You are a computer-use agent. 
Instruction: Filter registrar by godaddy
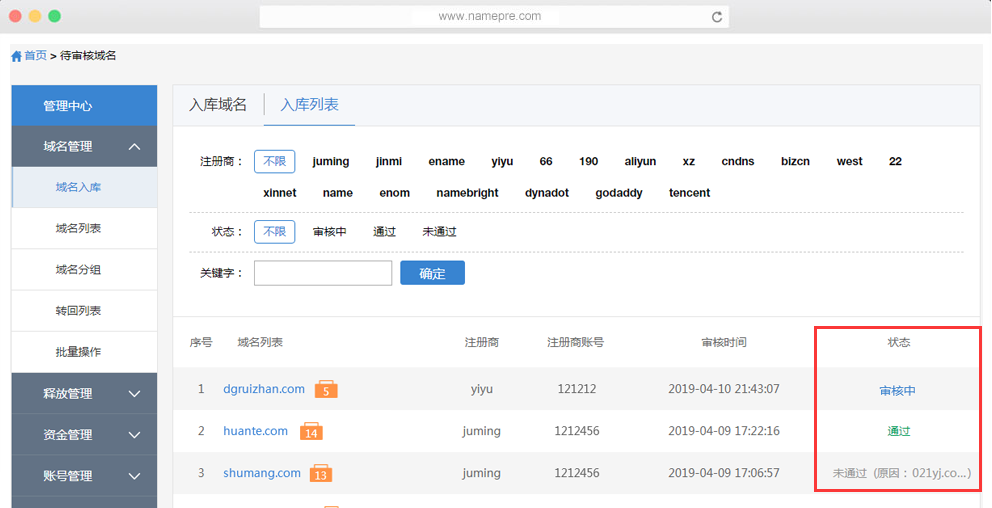point(619,193)
